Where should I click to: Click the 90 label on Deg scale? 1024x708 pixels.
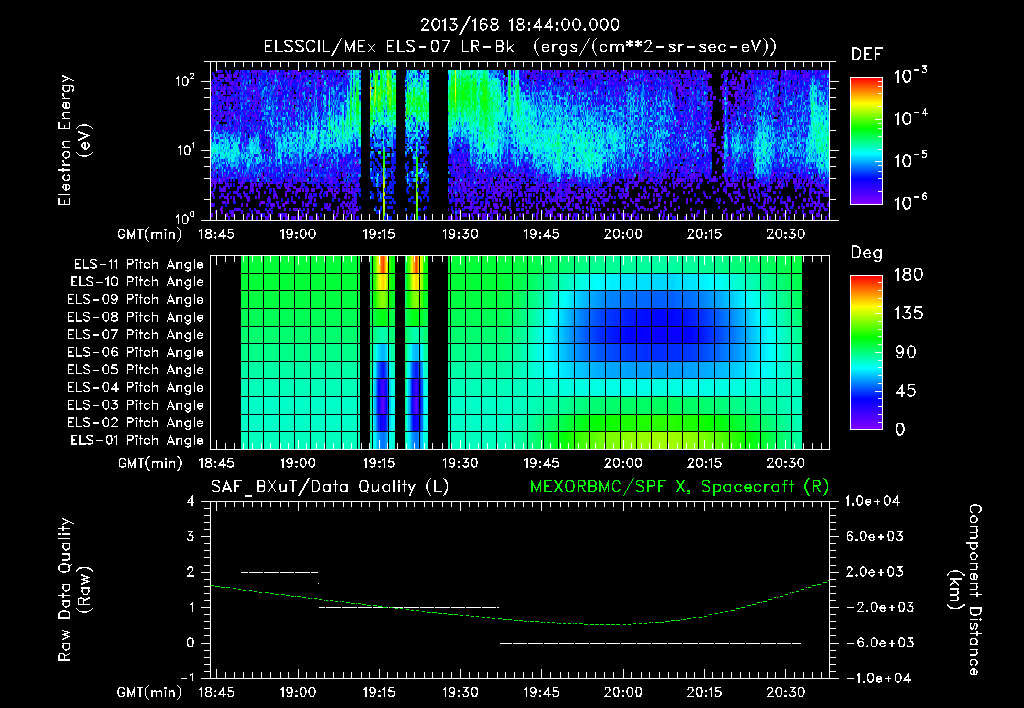pos(904,353)
